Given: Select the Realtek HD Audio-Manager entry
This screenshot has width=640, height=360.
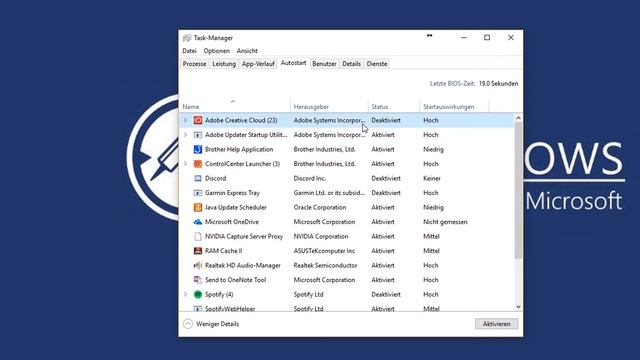Looking at the screenshot, I should pos(243,265).
